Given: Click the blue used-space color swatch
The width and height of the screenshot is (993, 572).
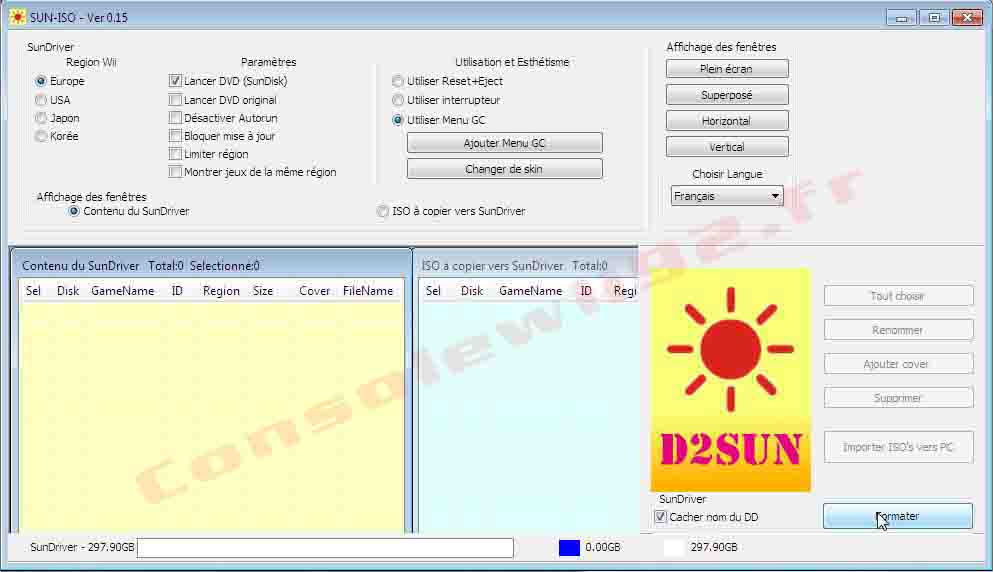Looking at the screenshot, I should [569, 548].
